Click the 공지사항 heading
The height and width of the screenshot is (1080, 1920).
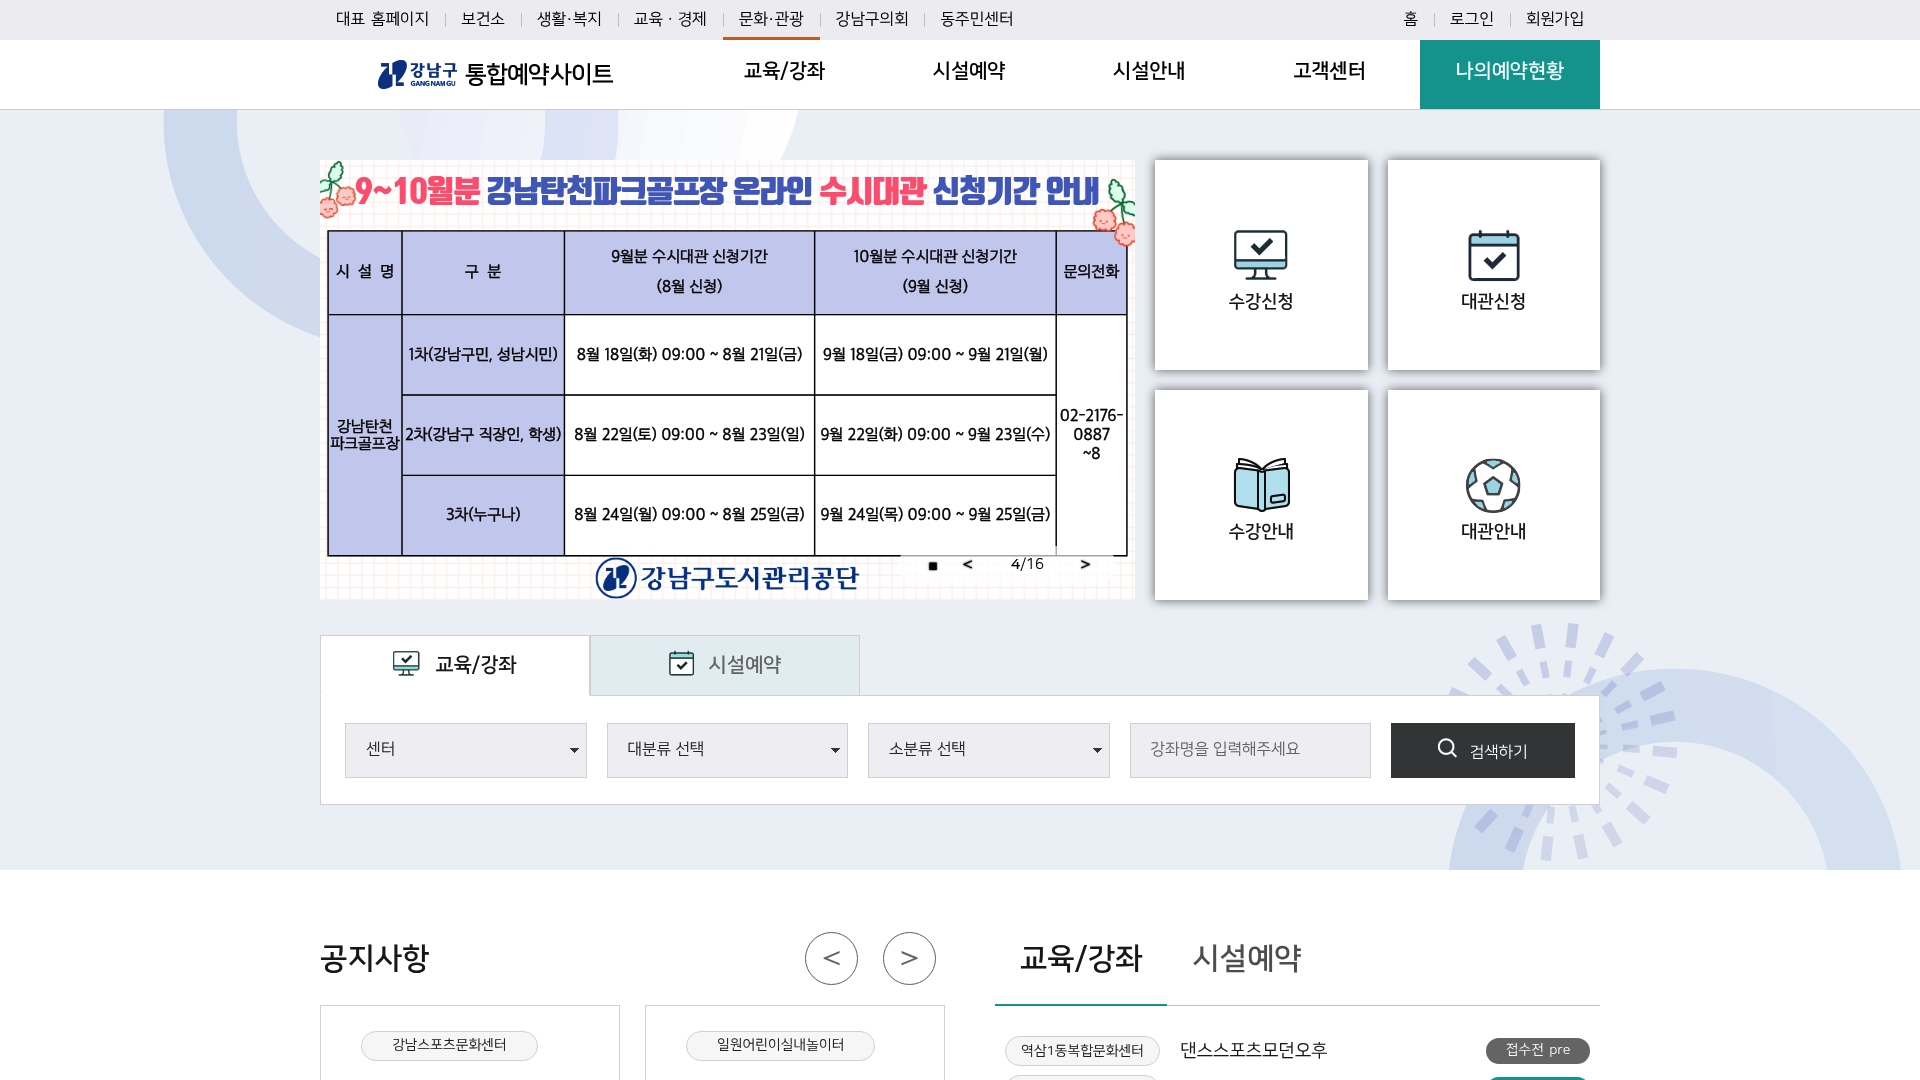[375, 958]
